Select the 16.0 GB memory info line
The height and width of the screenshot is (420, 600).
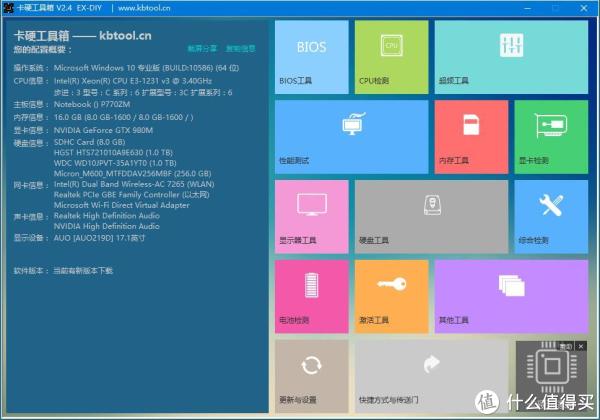(124, 117)
